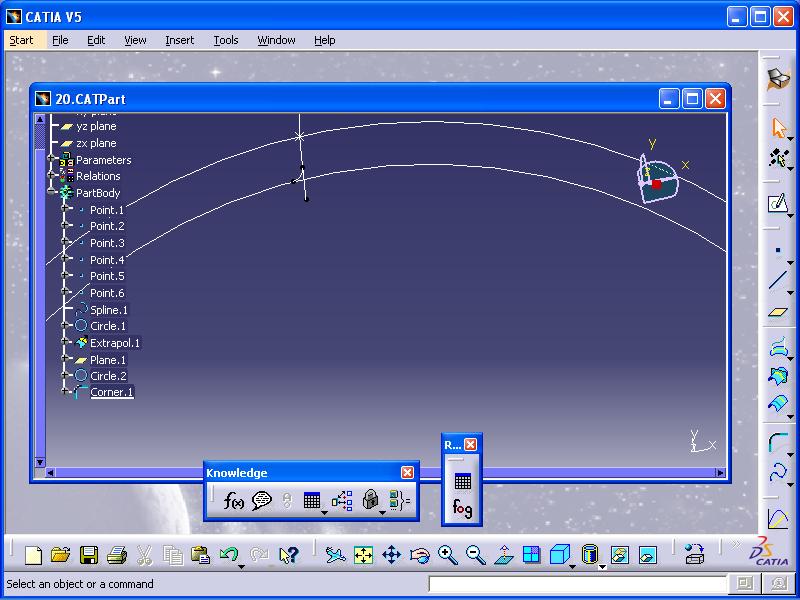This screenshot has height=600, width=800.
Task: Expand the Relations tree node
Action: 51,176
